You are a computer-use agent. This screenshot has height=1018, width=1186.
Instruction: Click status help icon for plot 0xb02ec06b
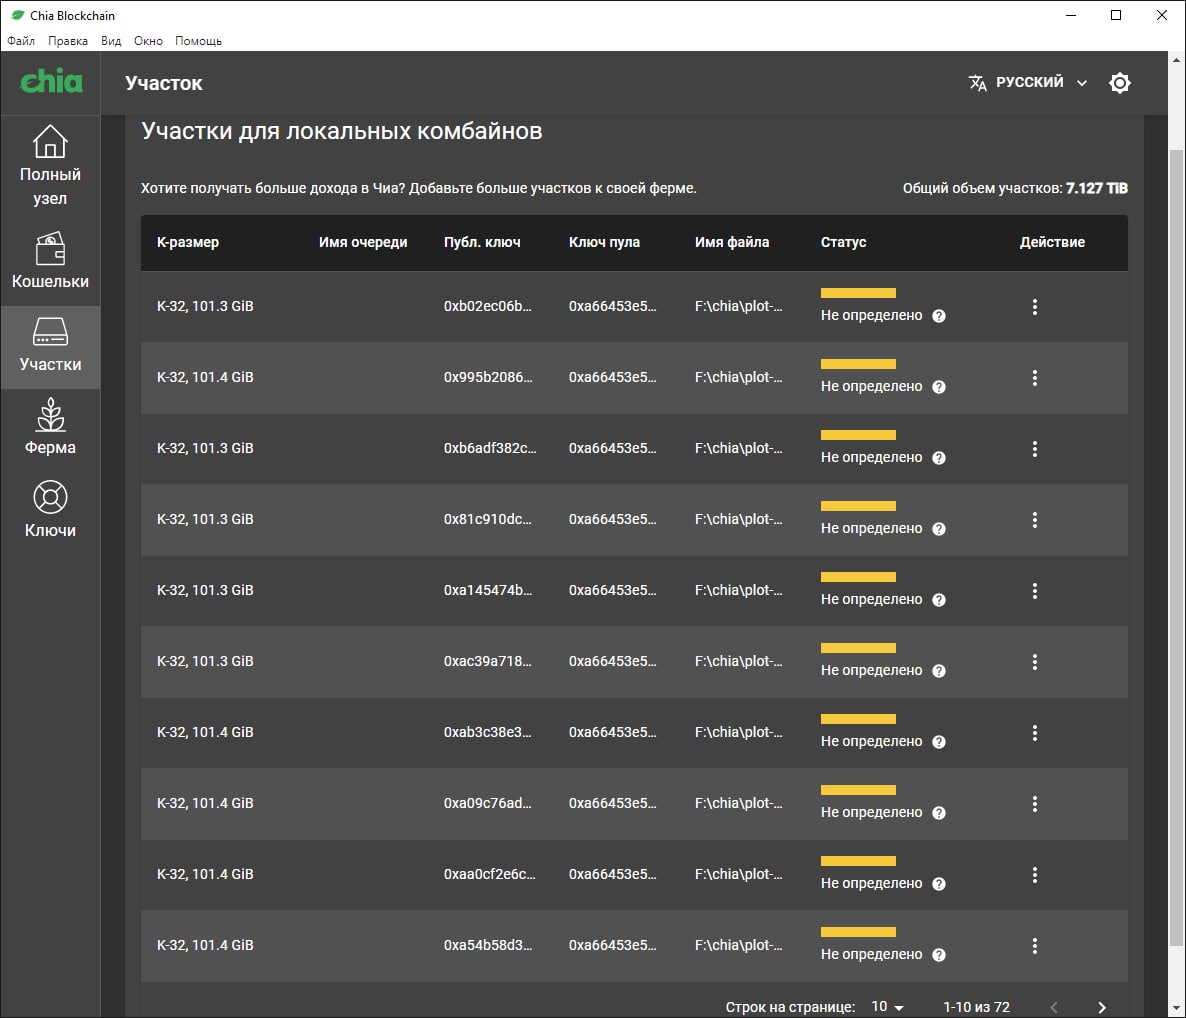pos(939,316)
